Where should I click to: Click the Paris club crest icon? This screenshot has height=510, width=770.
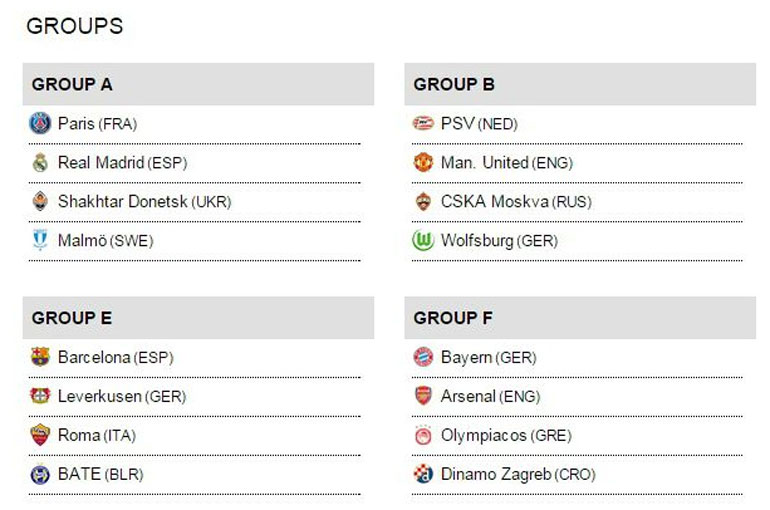pos(40,124)
